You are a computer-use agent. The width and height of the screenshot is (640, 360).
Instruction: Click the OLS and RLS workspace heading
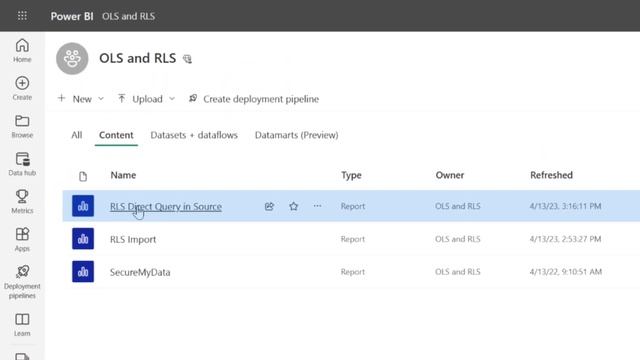tap(138, 58)
